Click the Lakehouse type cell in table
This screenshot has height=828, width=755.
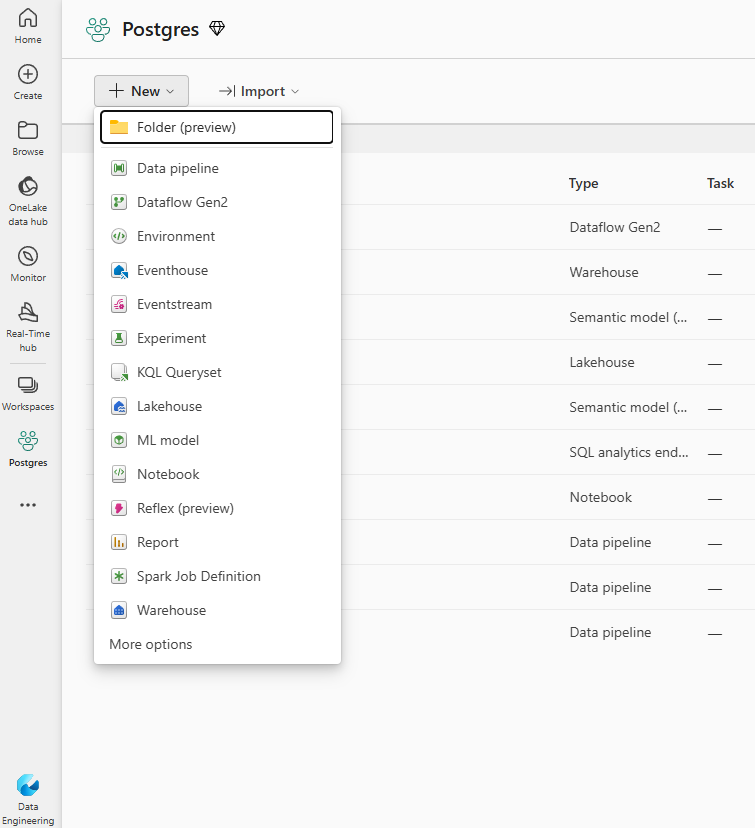602,362
